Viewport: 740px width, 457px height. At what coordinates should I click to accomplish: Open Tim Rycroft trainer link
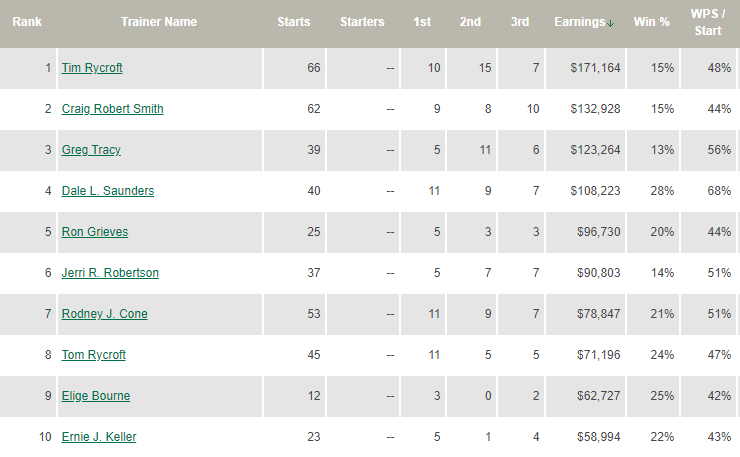click(92, 68)
